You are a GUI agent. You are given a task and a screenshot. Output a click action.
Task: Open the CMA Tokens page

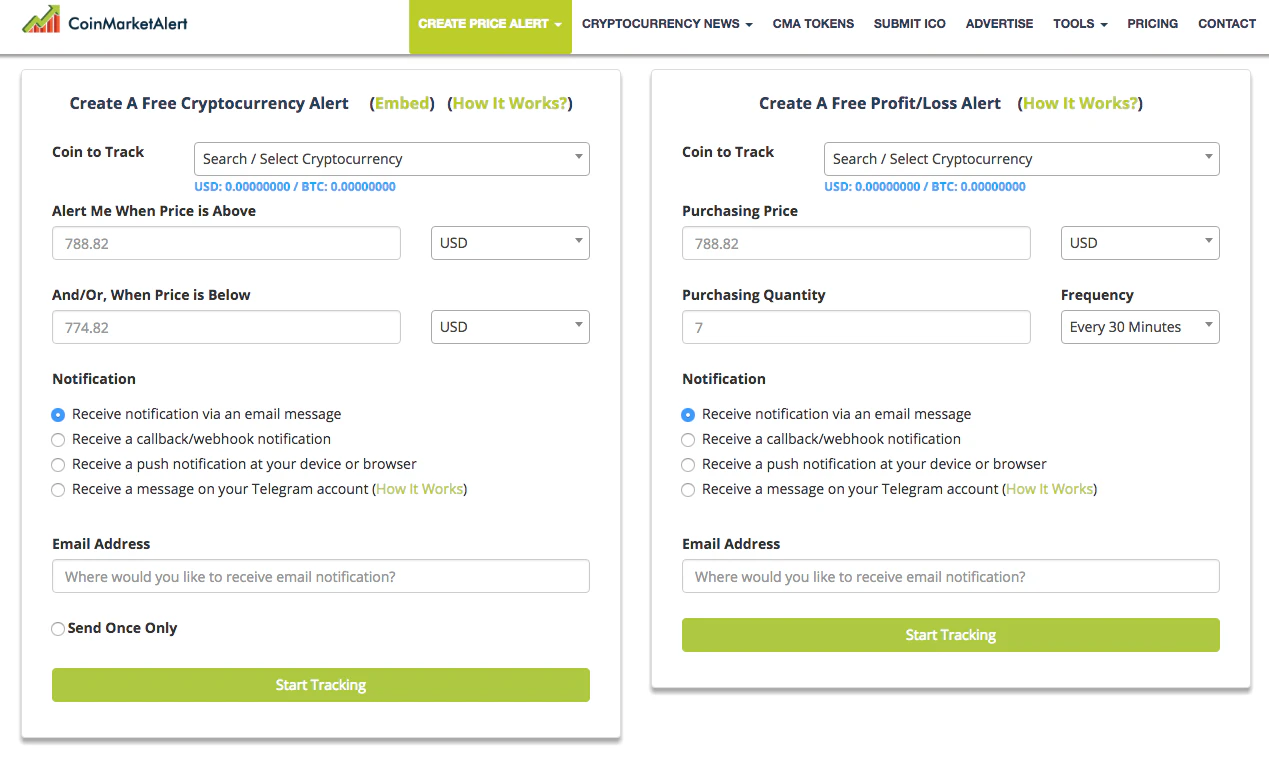click(813, 24)
